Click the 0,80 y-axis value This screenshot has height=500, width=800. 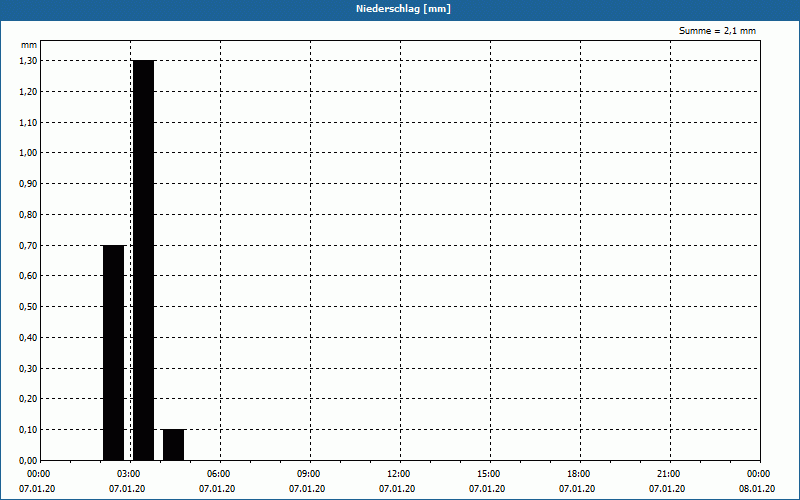pos(28,215)
